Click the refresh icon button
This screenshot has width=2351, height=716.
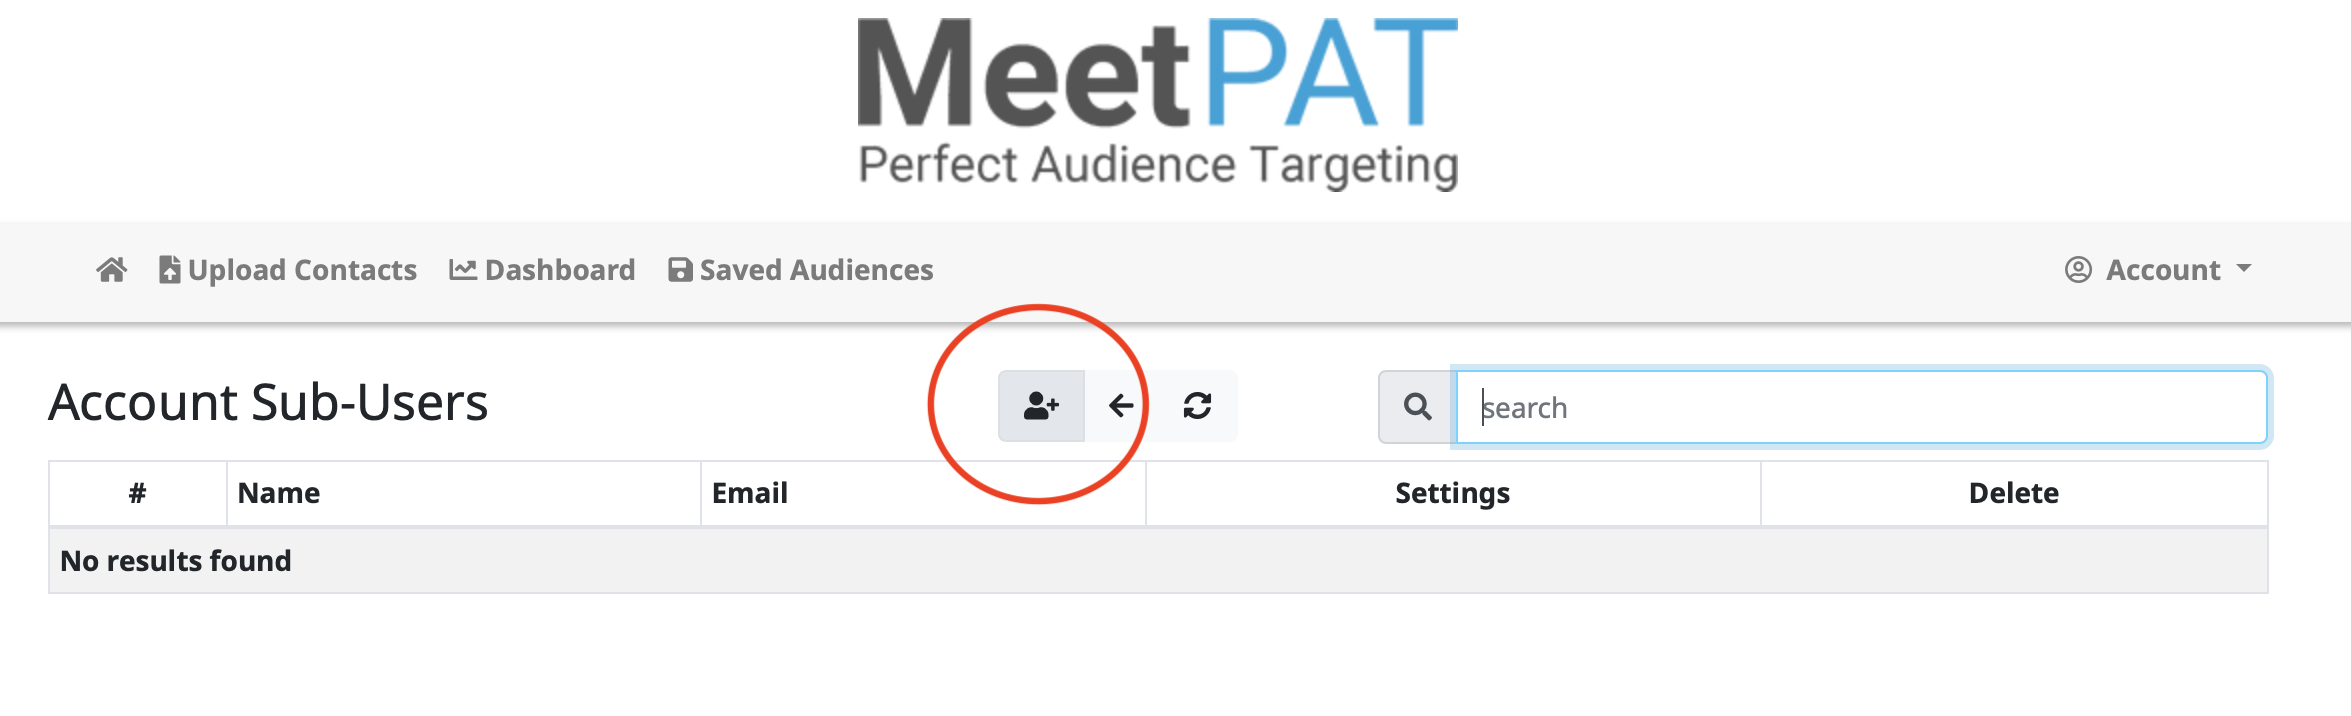click(x=1197, y=406)
